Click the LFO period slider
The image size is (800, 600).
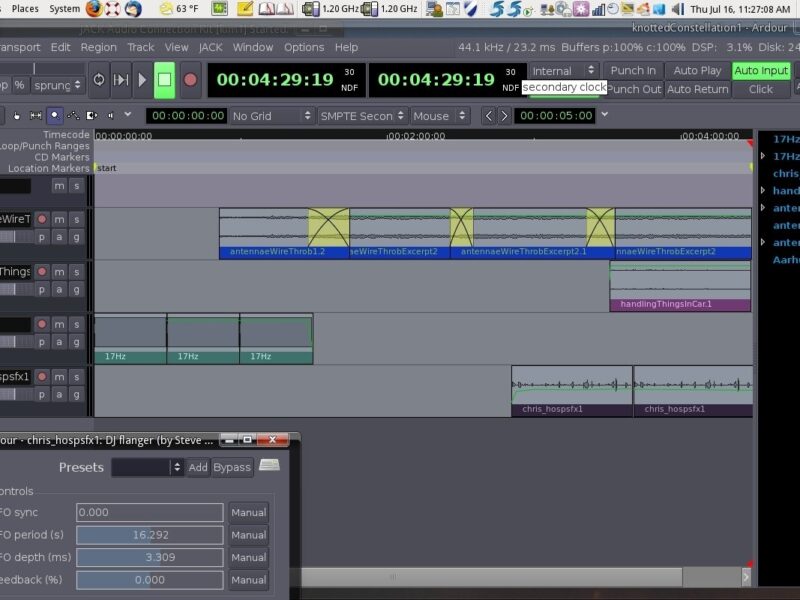tap(150, 535)
